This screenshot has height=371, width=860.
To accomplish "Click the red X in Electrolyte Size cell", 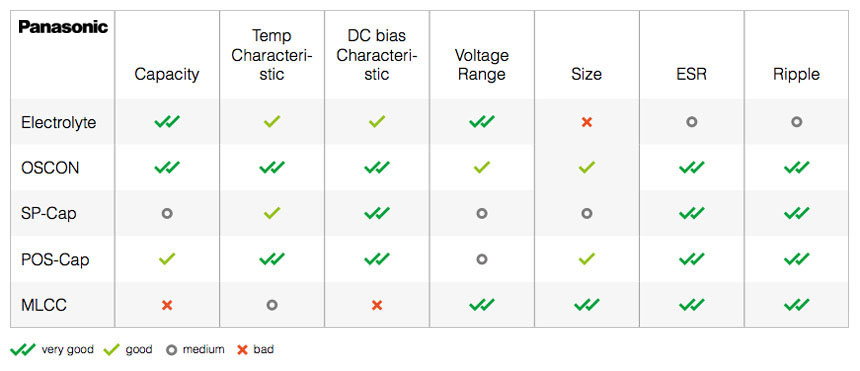I will coord(586,122).
